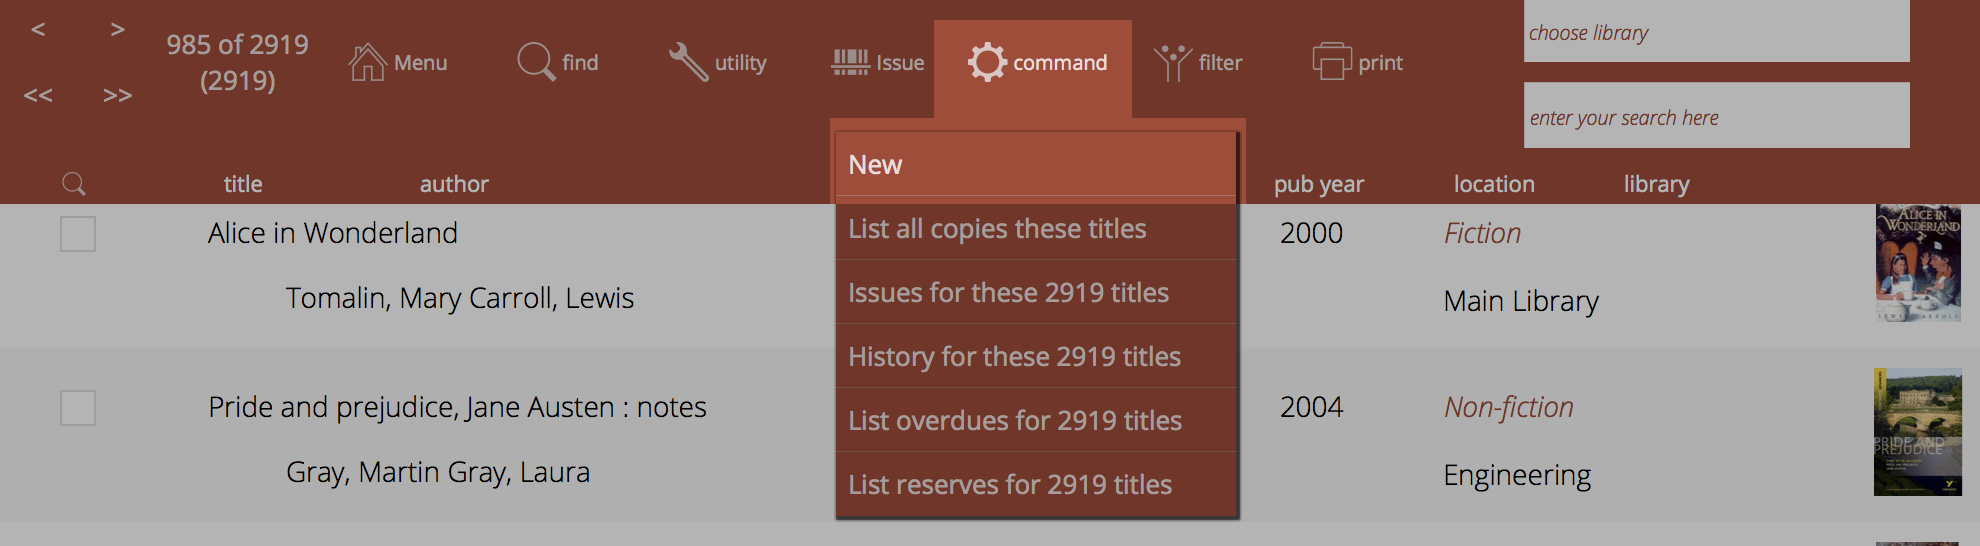Image resolution: width=1980 pixels, height=546 pixels.
Task: Click the Fiction location link
Action: [x=1482, y=234]
